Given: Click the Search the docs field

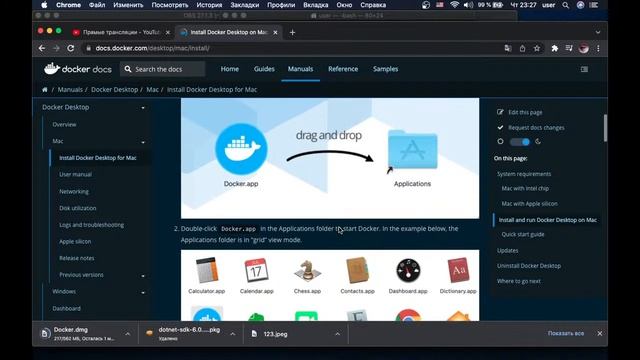Looking at the screenshot, I should (162, 69).
